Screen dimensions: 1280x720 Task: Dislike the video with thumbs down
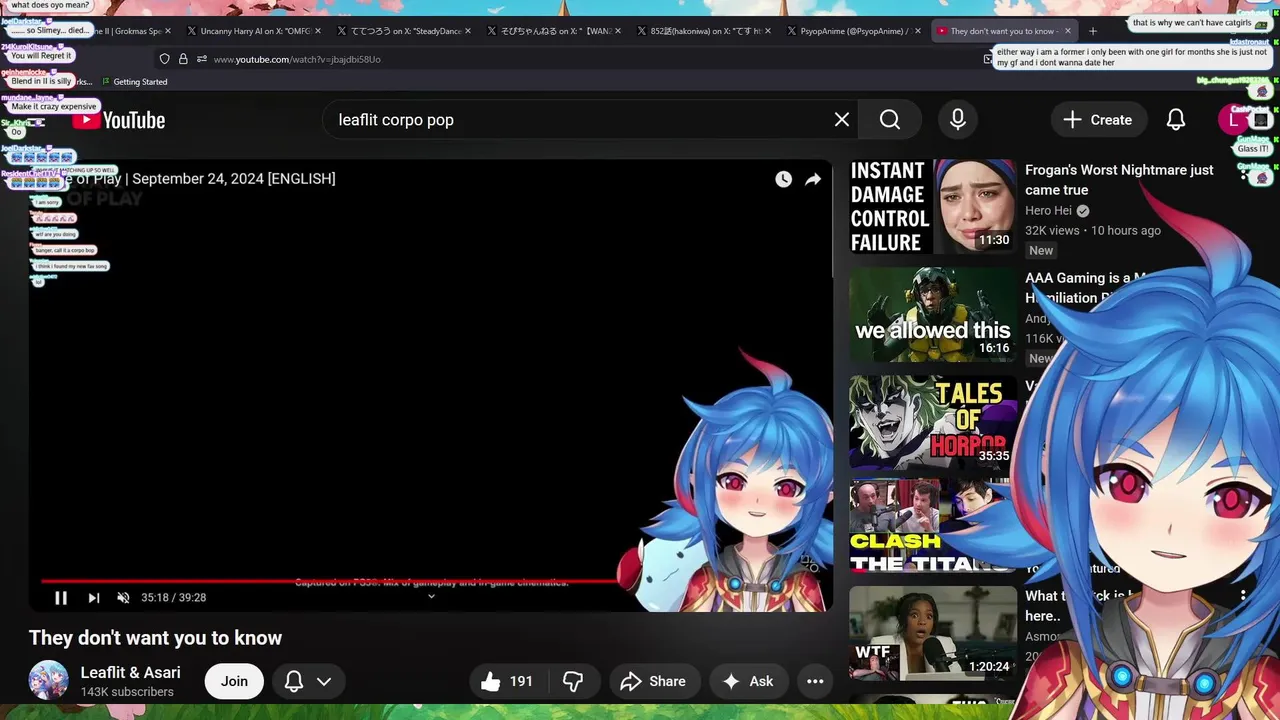pos(573,681)
